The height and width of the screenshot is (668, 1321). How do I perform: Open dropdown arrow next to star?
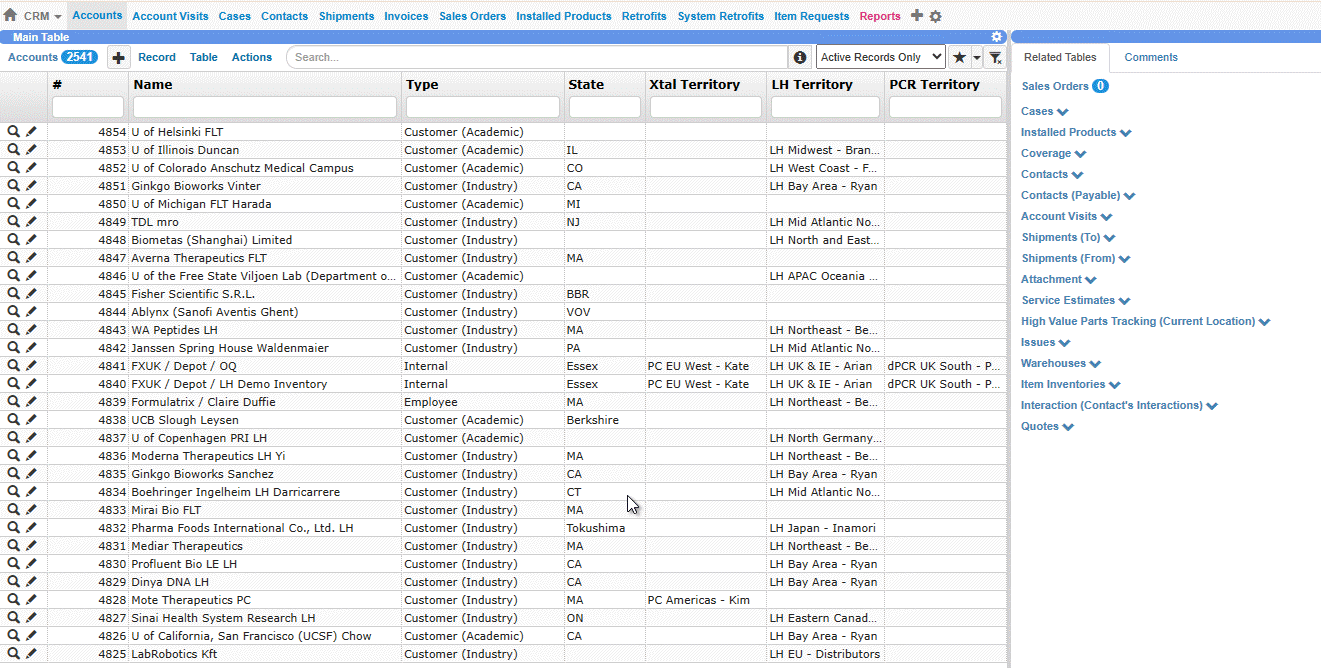[x=977, y=58]
